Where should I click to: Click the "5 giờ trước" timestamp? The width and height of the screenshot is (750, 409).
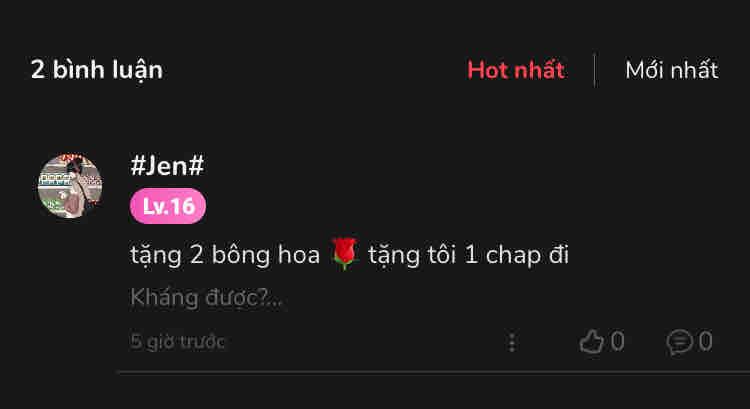tap(177, 342)
